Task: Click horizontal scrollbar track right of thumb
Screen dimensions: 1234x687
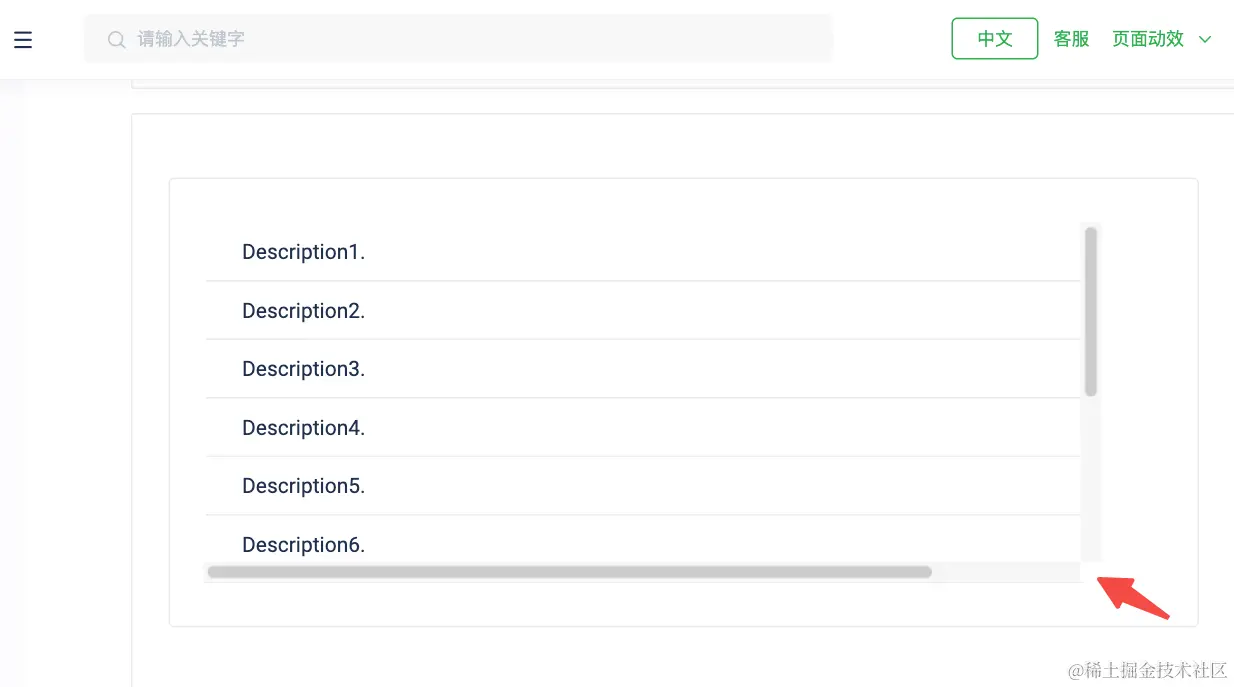Action: (1006, 572)
